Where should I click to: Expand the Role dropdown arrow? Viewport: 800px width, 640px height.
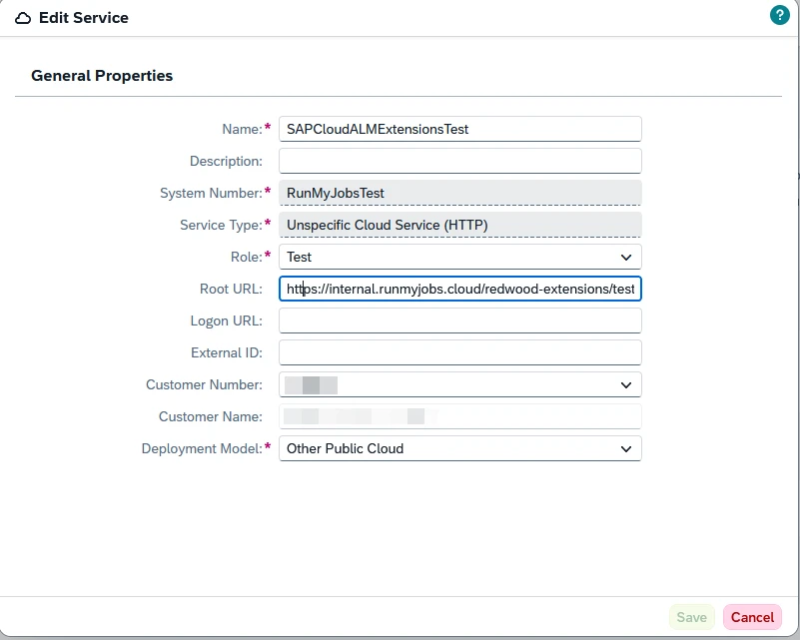pos(626,257)
